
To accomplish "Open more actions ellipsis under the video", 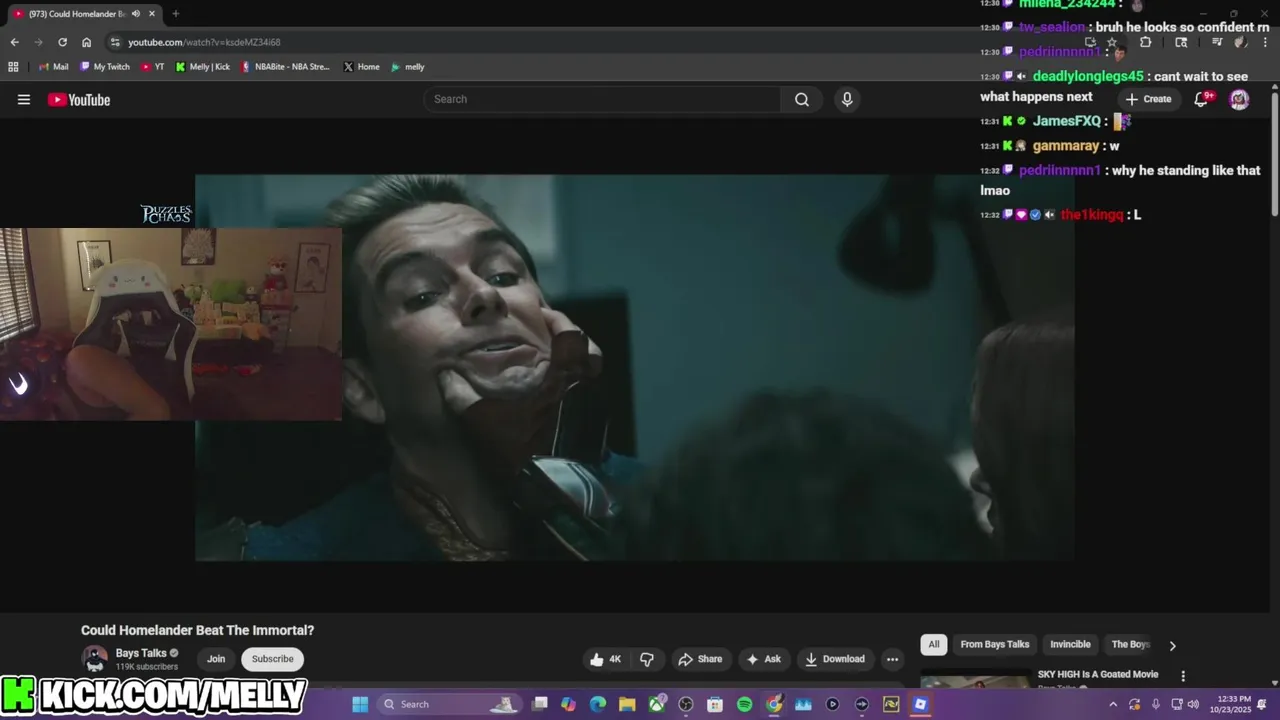I will click(x=892, y=659).
